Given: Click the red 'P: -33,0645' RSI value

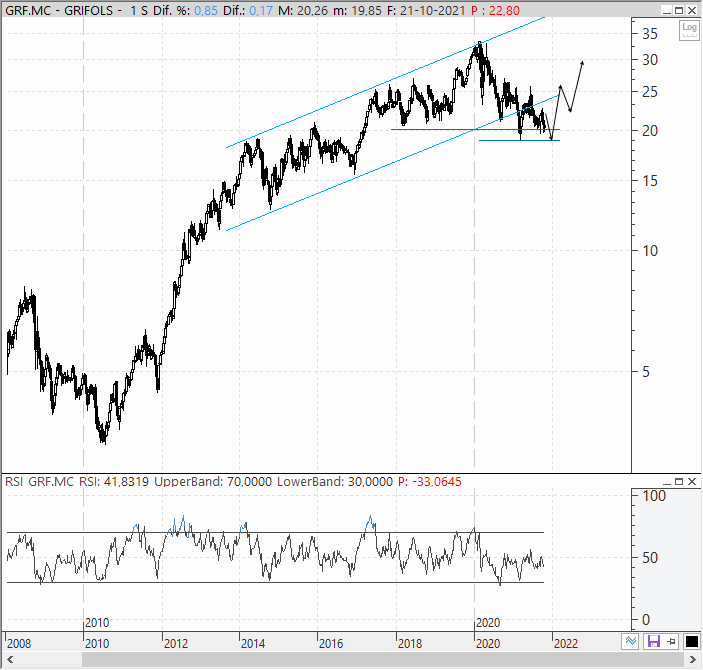Looking at the screenshot, I should click(430, 482).
